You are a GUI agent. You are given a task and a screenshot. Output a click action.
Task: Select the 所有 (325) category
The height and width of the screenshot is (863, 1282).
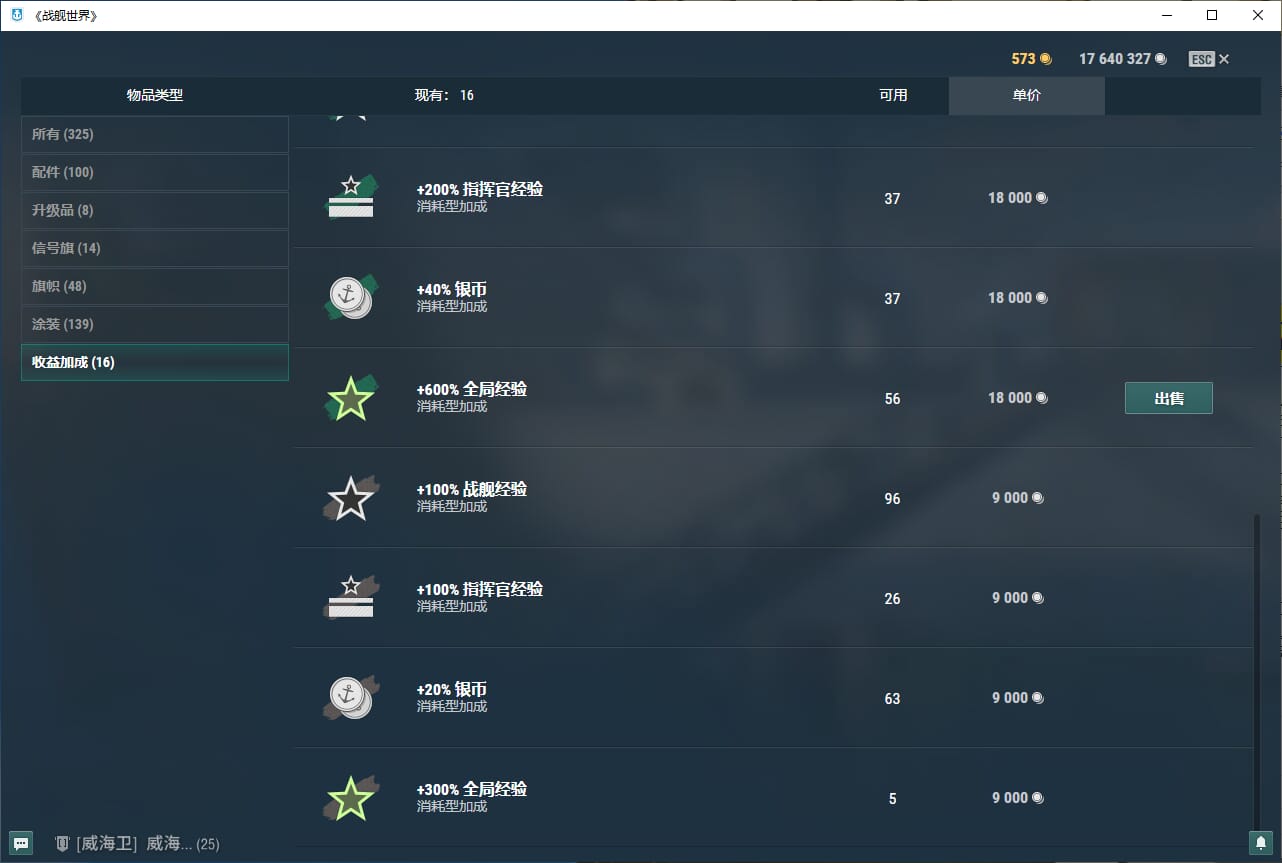coord(155,134)
